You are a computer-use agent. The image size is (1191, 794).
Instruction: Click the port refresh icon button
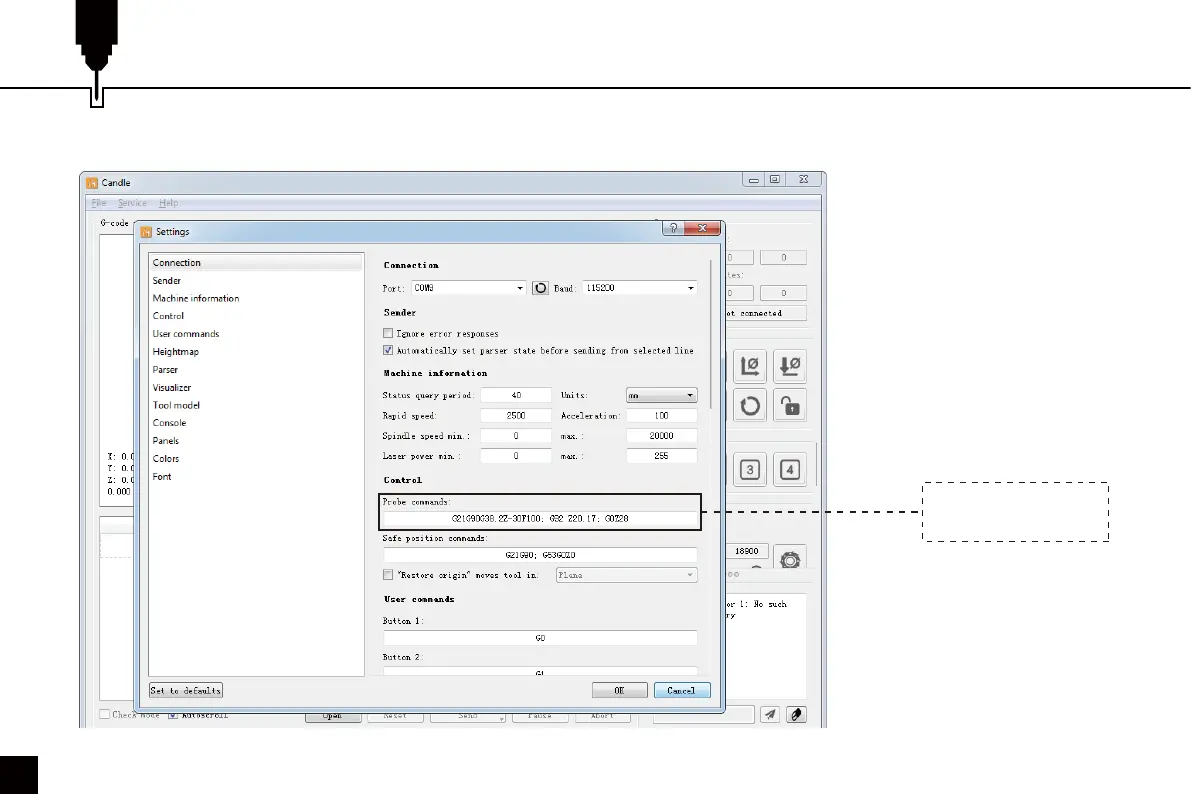tap(541, 288)
